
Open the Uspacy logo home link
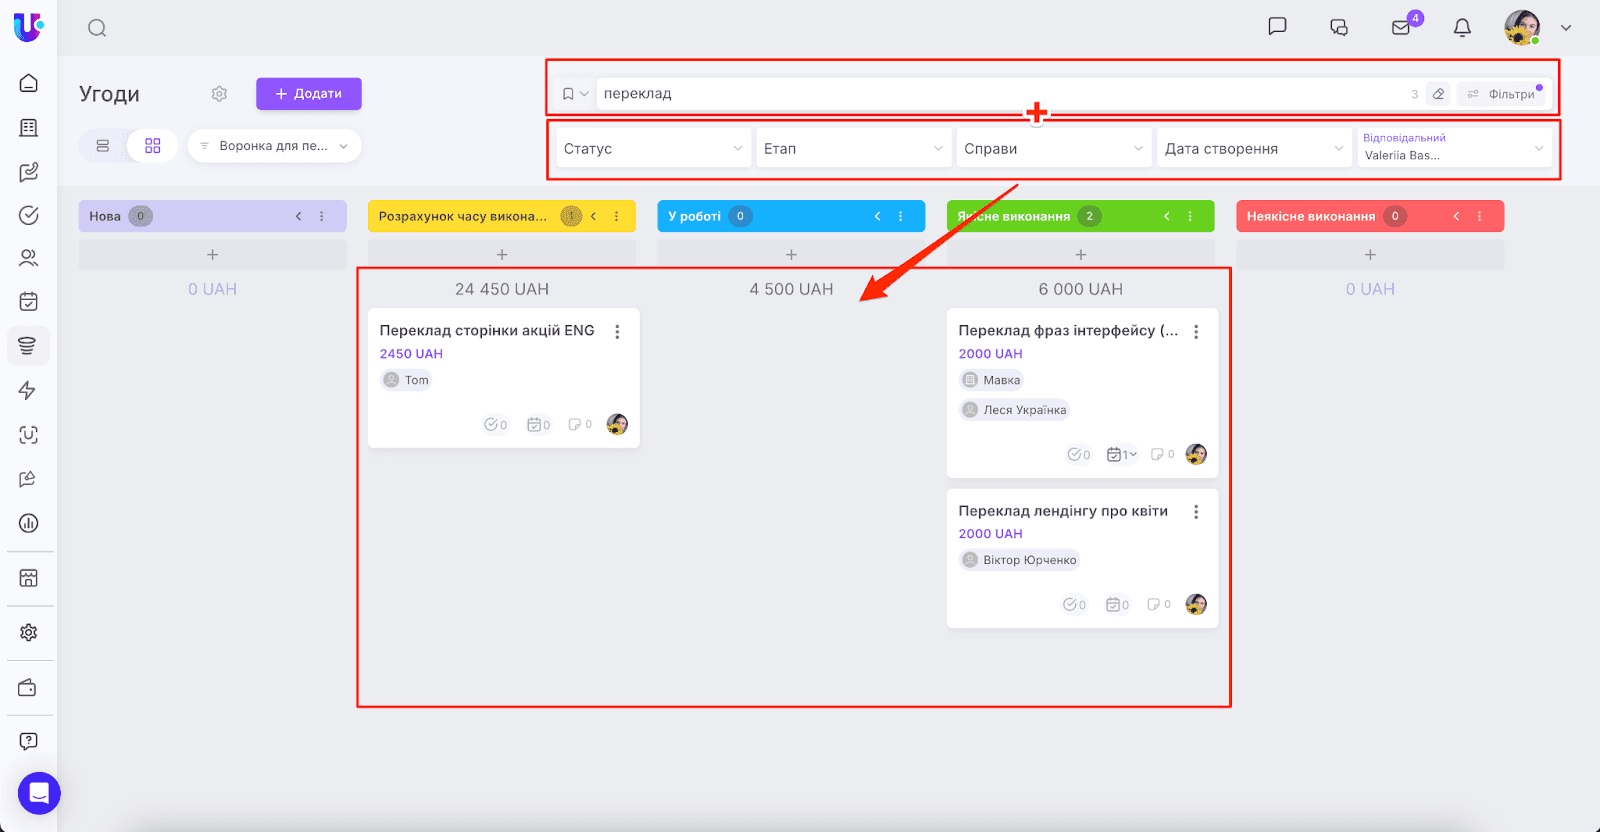point(28,27)
